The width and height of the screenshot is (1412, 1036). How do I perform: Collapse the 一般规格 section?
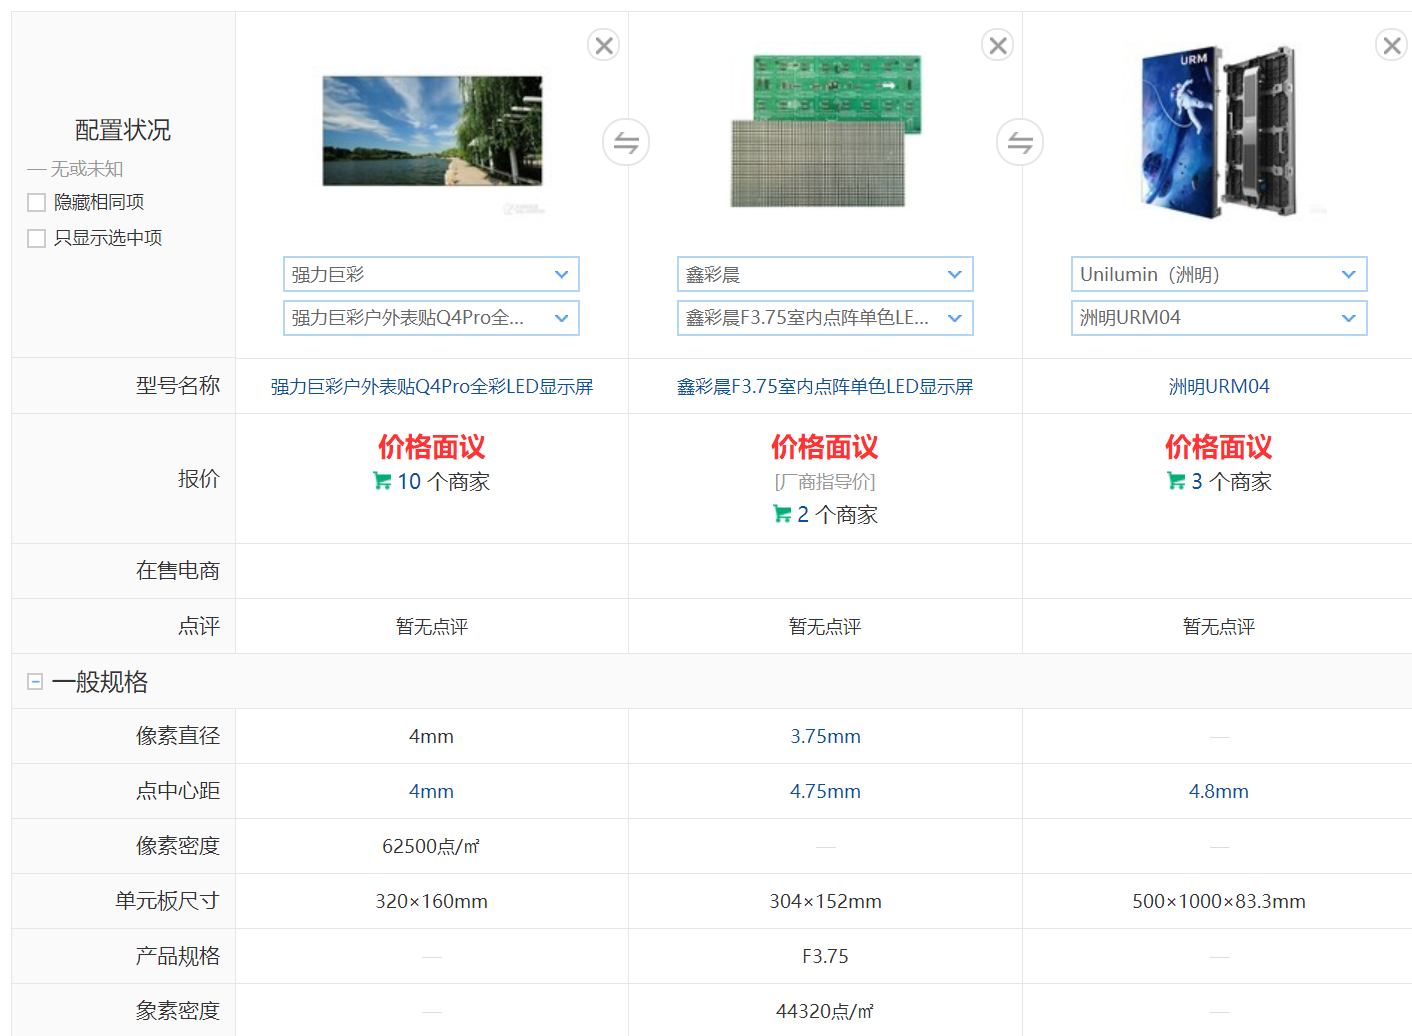tap(35, 682)
